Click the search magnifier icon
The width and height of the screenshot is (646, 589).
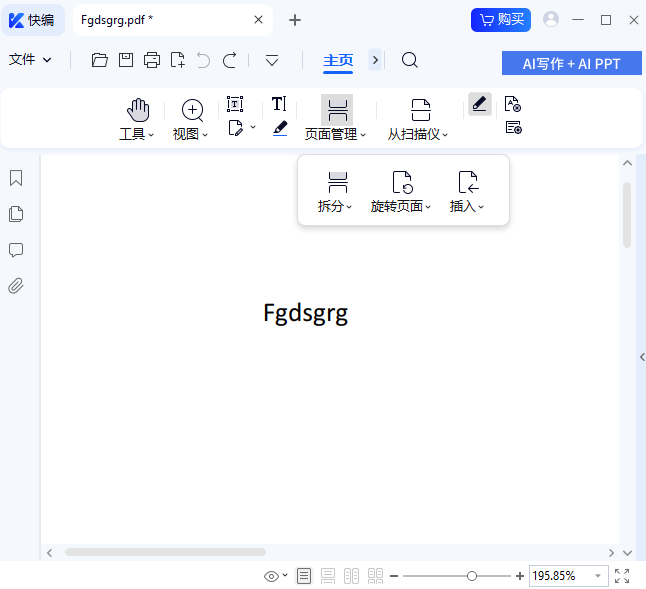click(x=410, y=60)
